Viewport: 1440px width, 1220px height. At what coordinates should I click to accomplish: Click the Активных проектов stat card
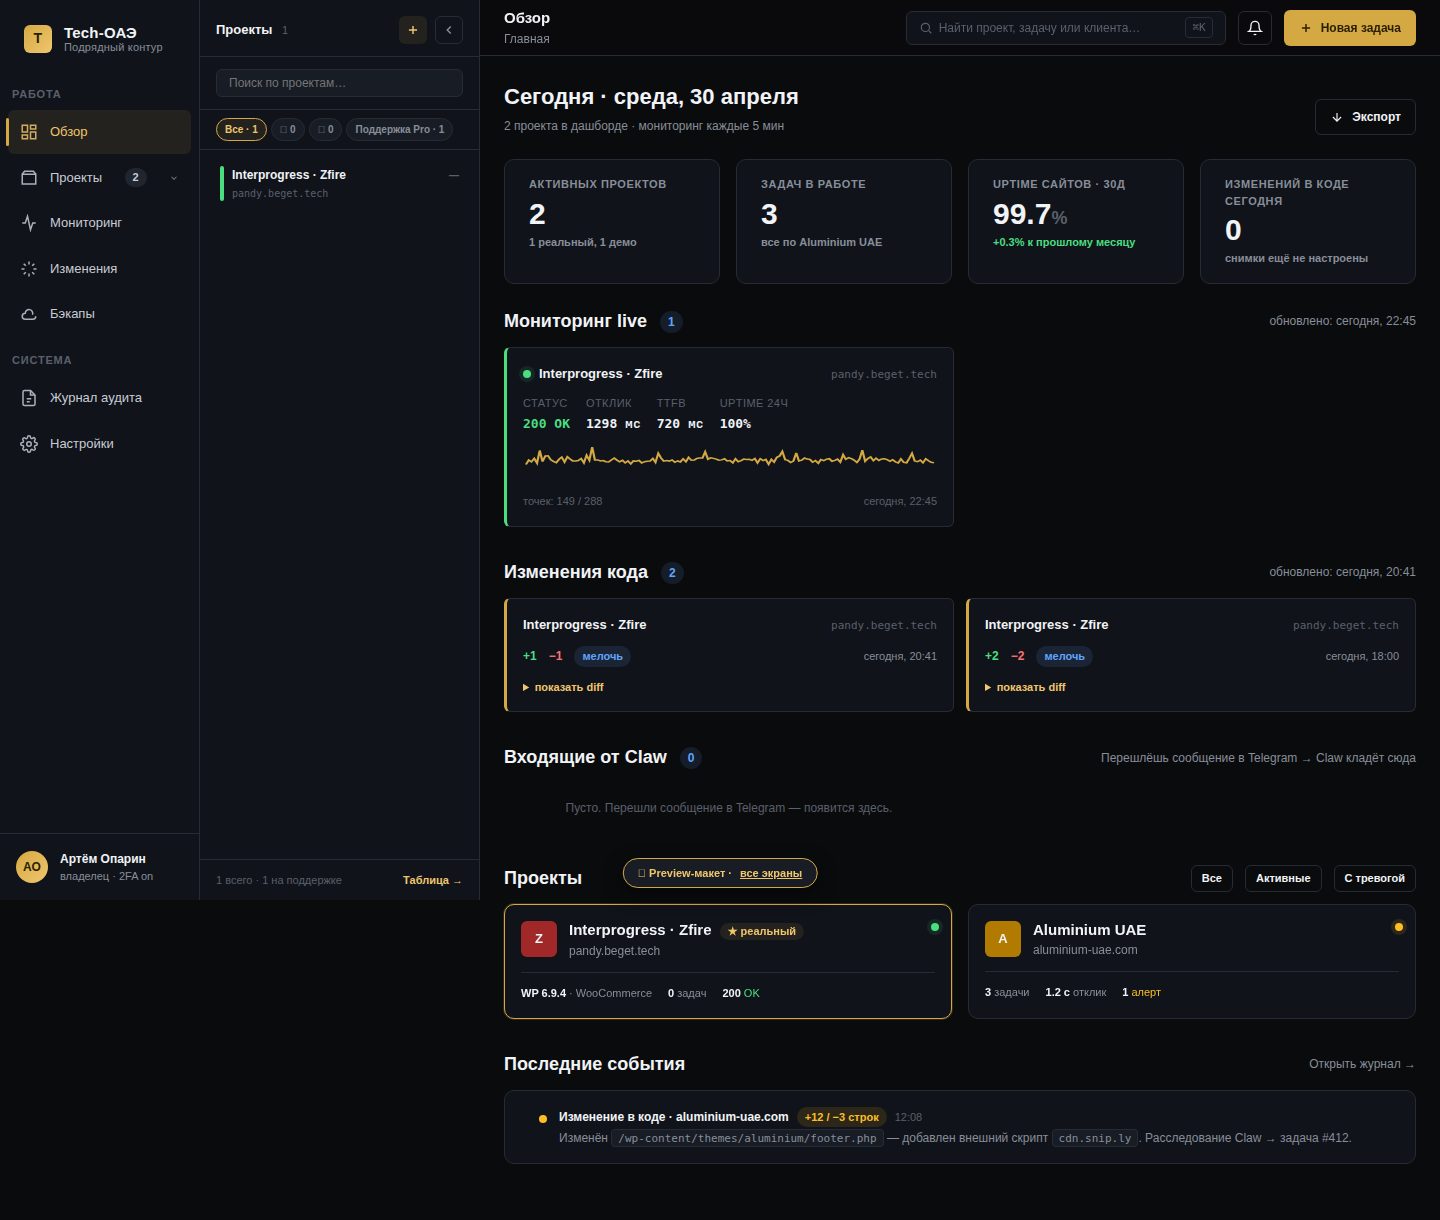coord(612,222)
